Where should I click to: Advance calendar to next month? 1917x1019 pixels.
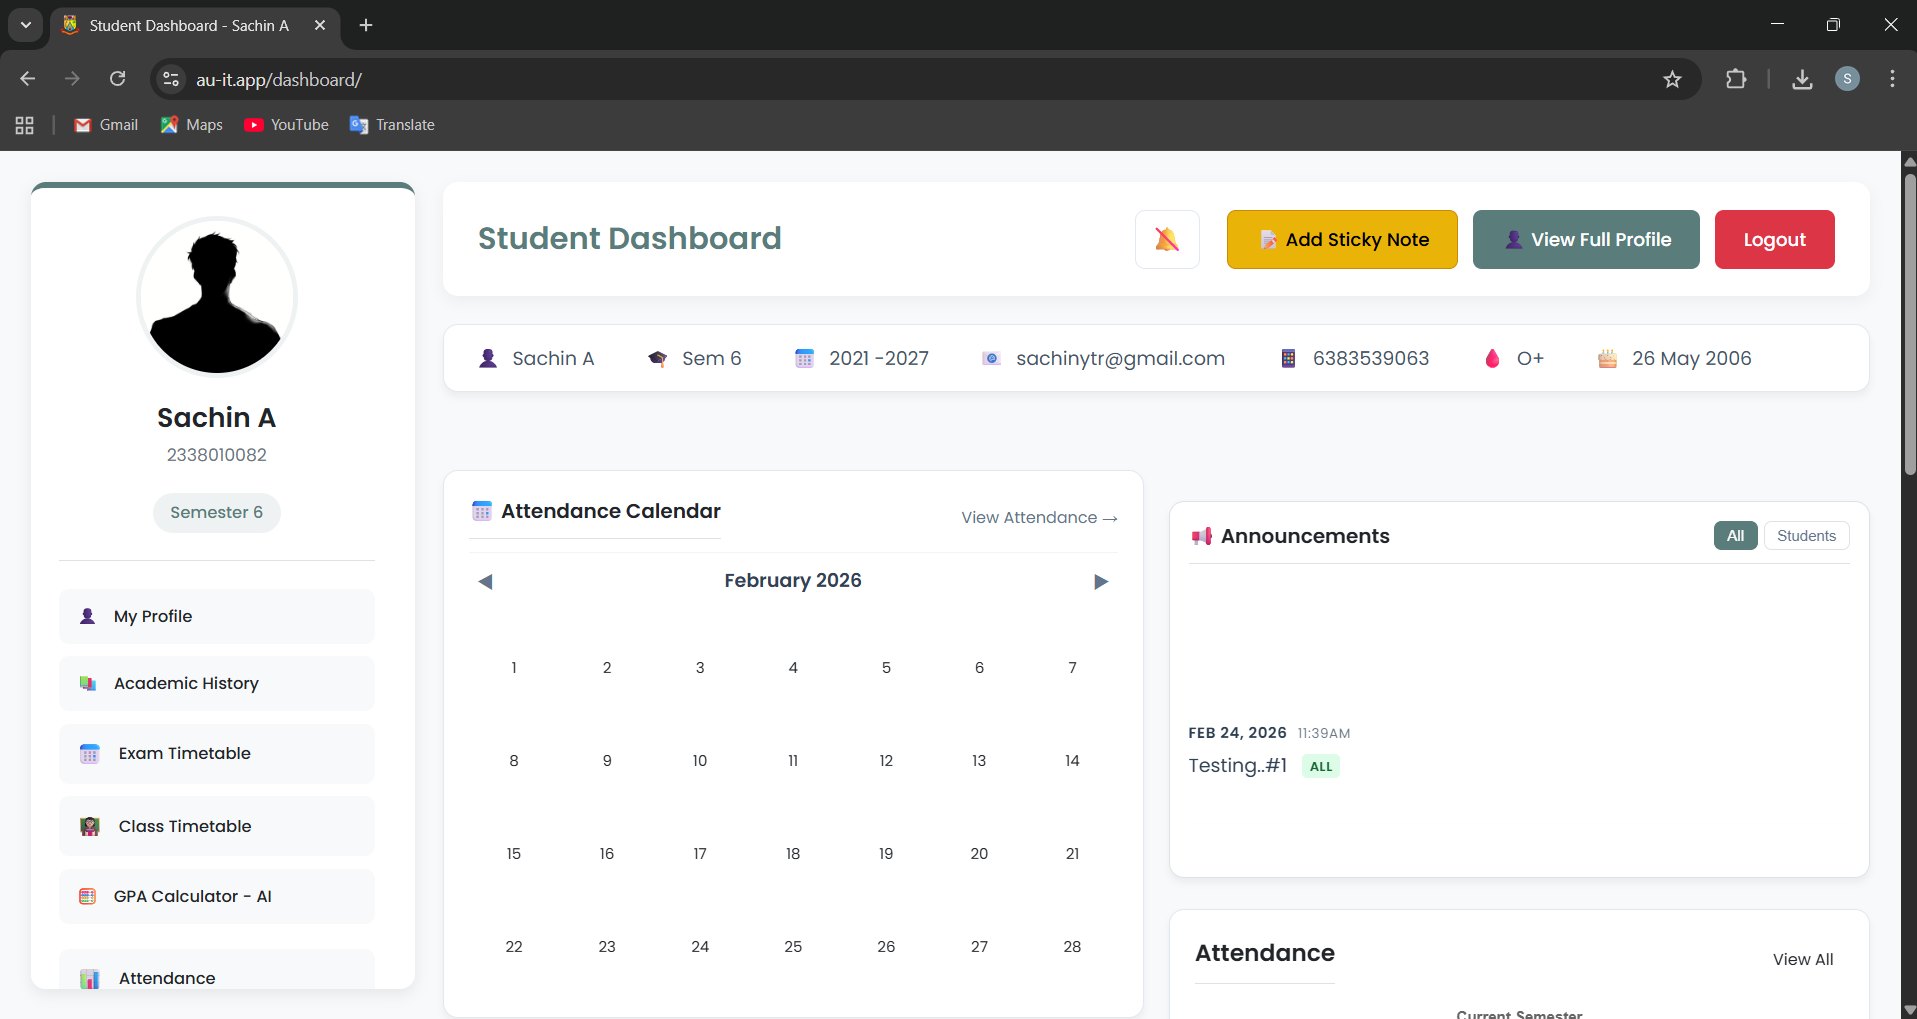(1101, 581)
